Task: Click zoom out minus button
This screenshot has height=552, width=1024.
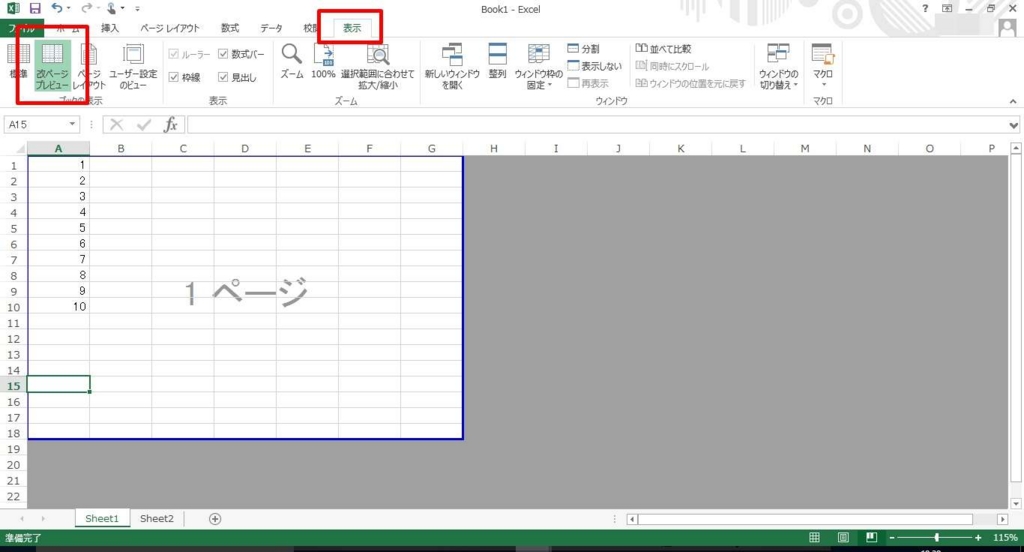Action: (891, 538)
